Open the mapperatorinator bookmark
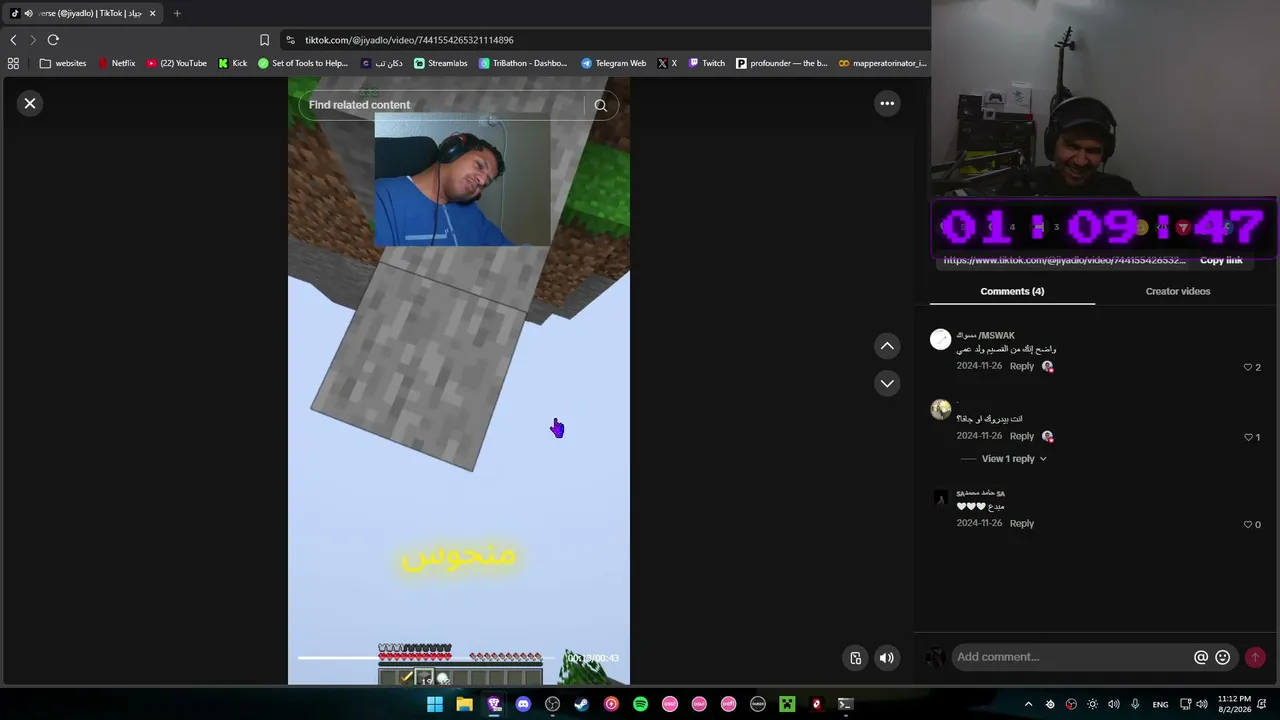This screenshot has height=720, width=1280. (883, 63)
